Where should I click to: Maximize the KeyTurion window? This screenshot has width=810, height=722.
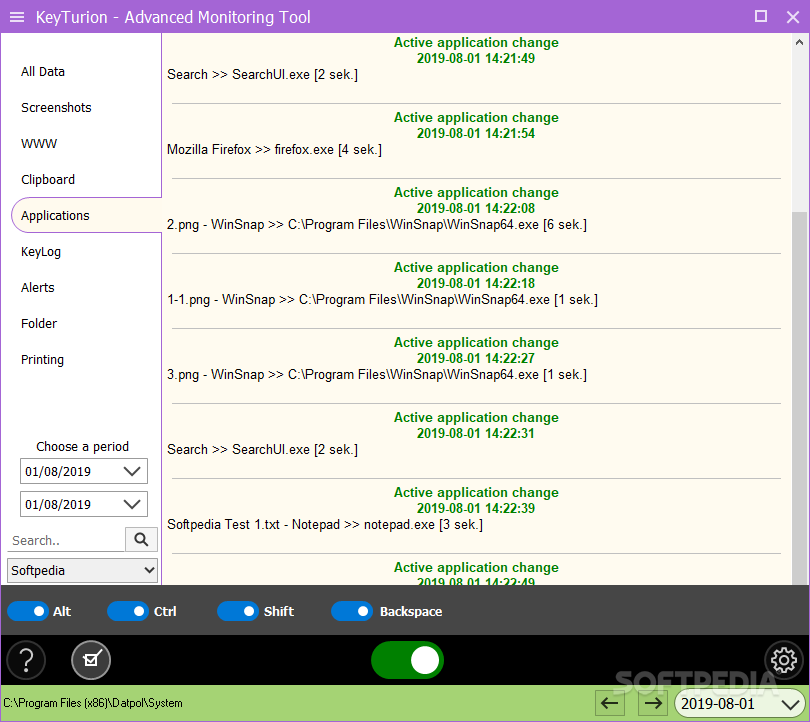click(x=761, y=17)
